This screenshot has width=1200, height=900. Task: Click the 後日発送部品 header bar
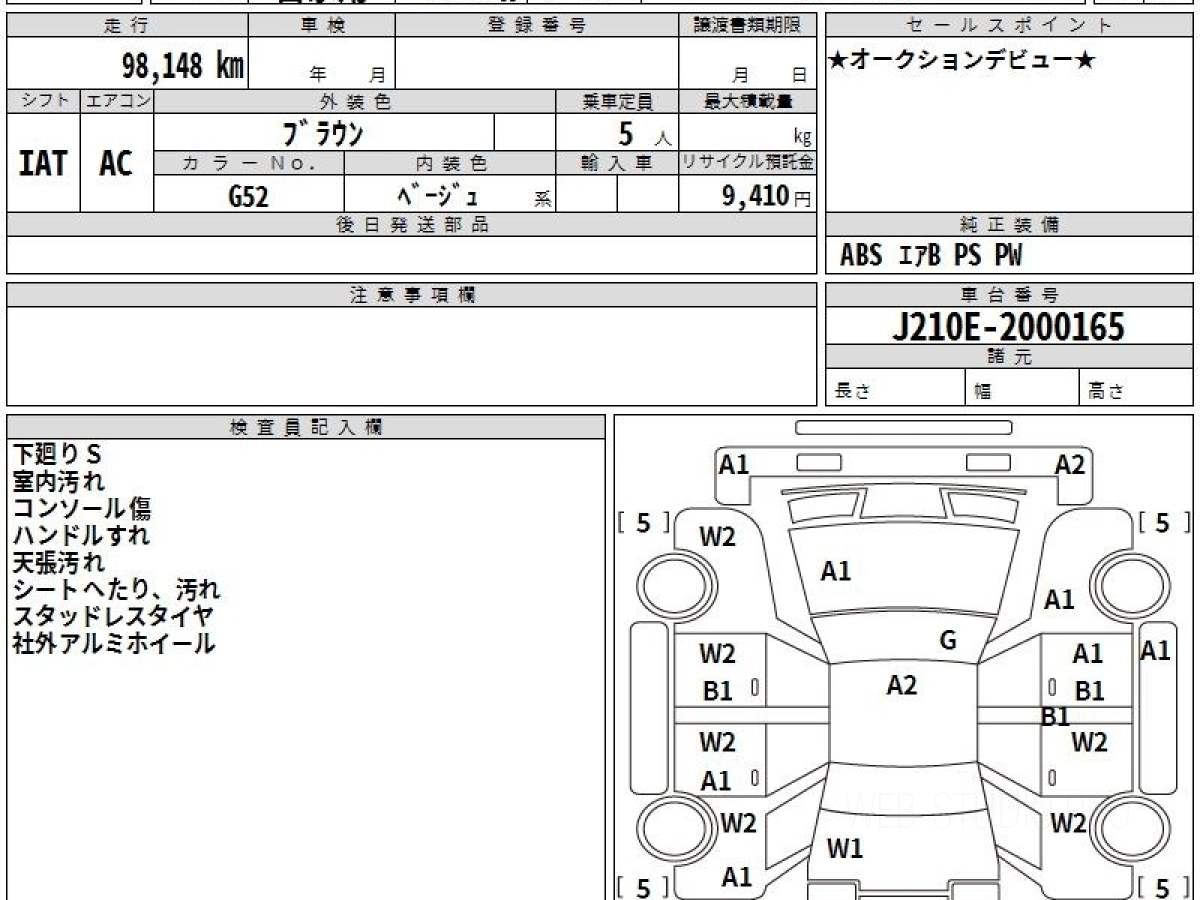tap(412, 225)
